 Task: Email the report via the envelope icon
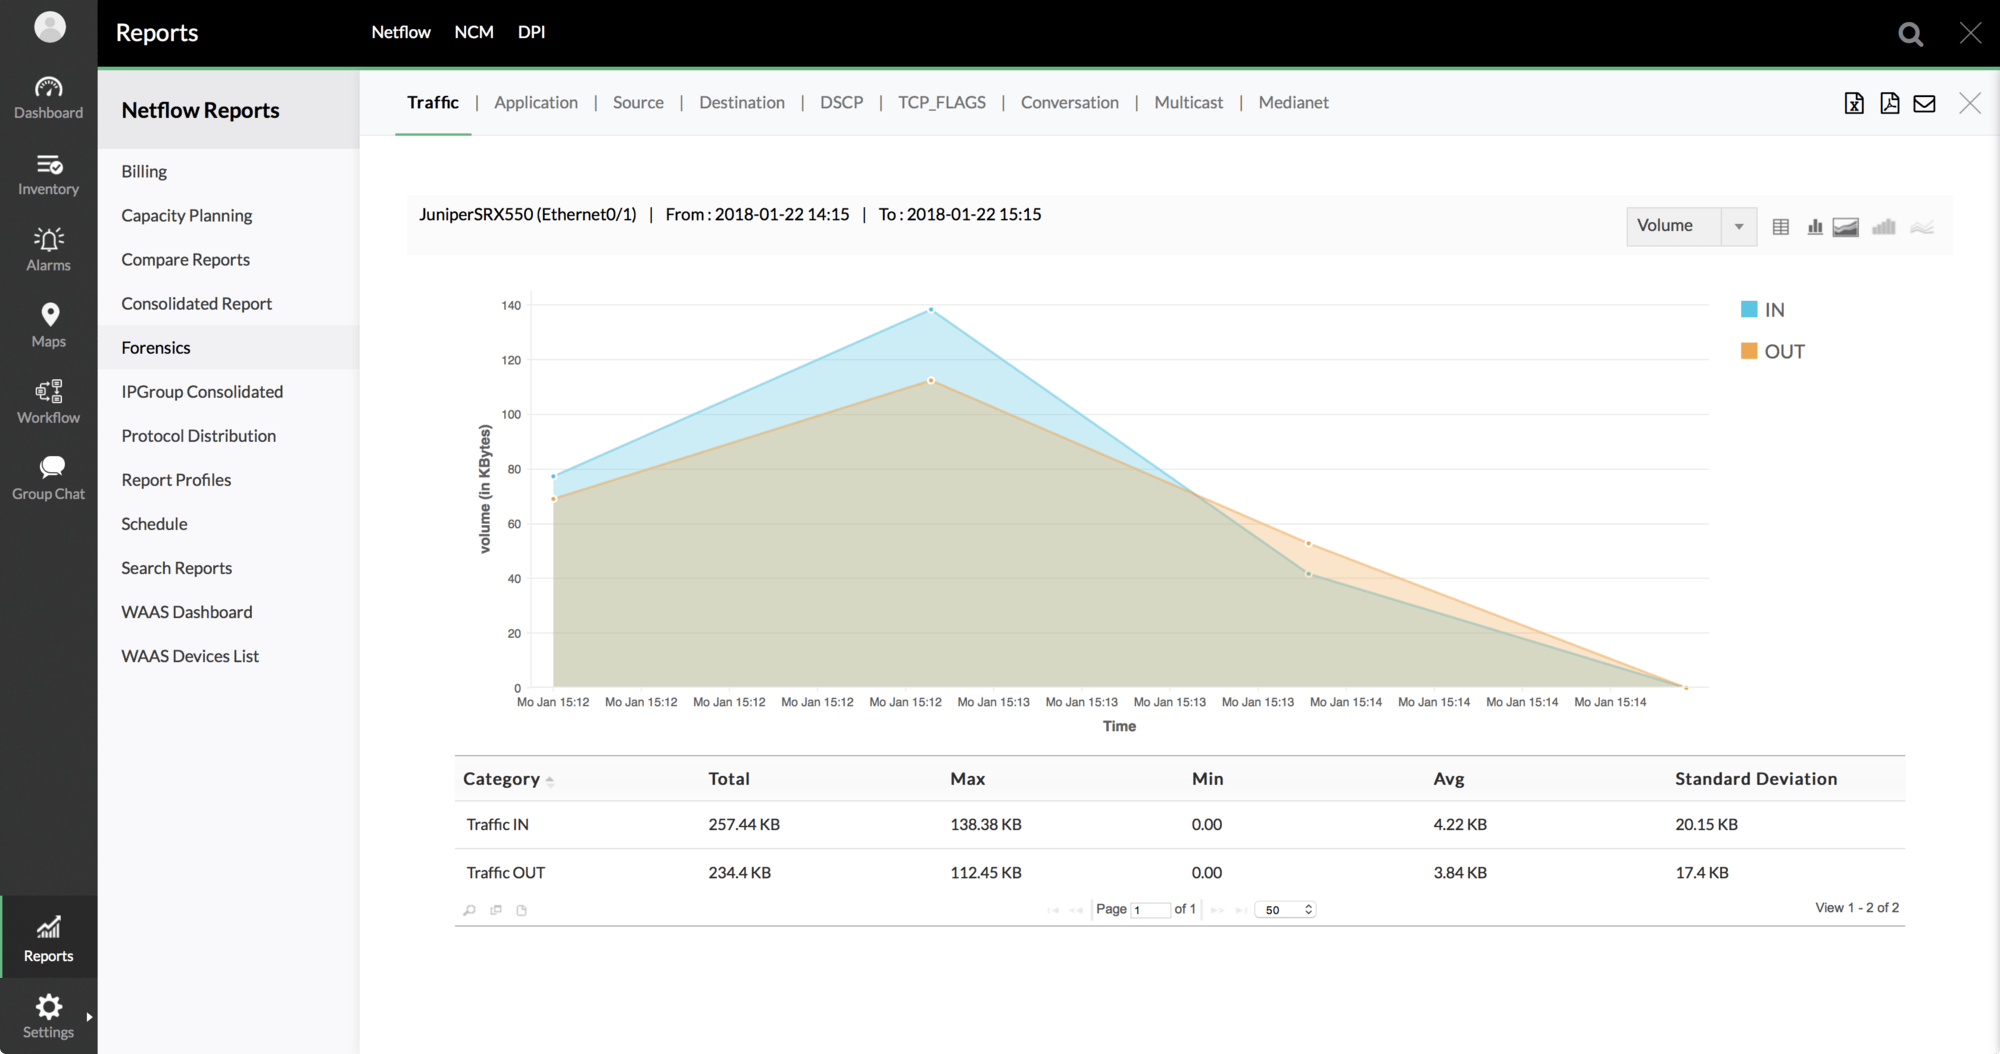click(x=1924, y=103)
